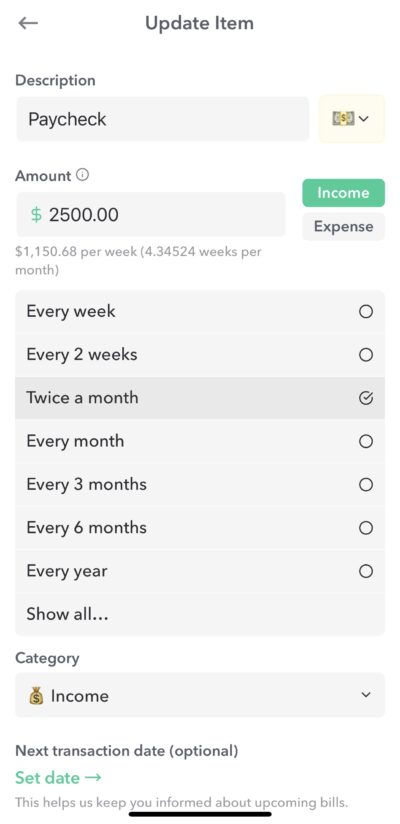Switch to the Income type
The height and width of the screenshot is (824, 400).
pyautogui.click(x=343, y=193)
